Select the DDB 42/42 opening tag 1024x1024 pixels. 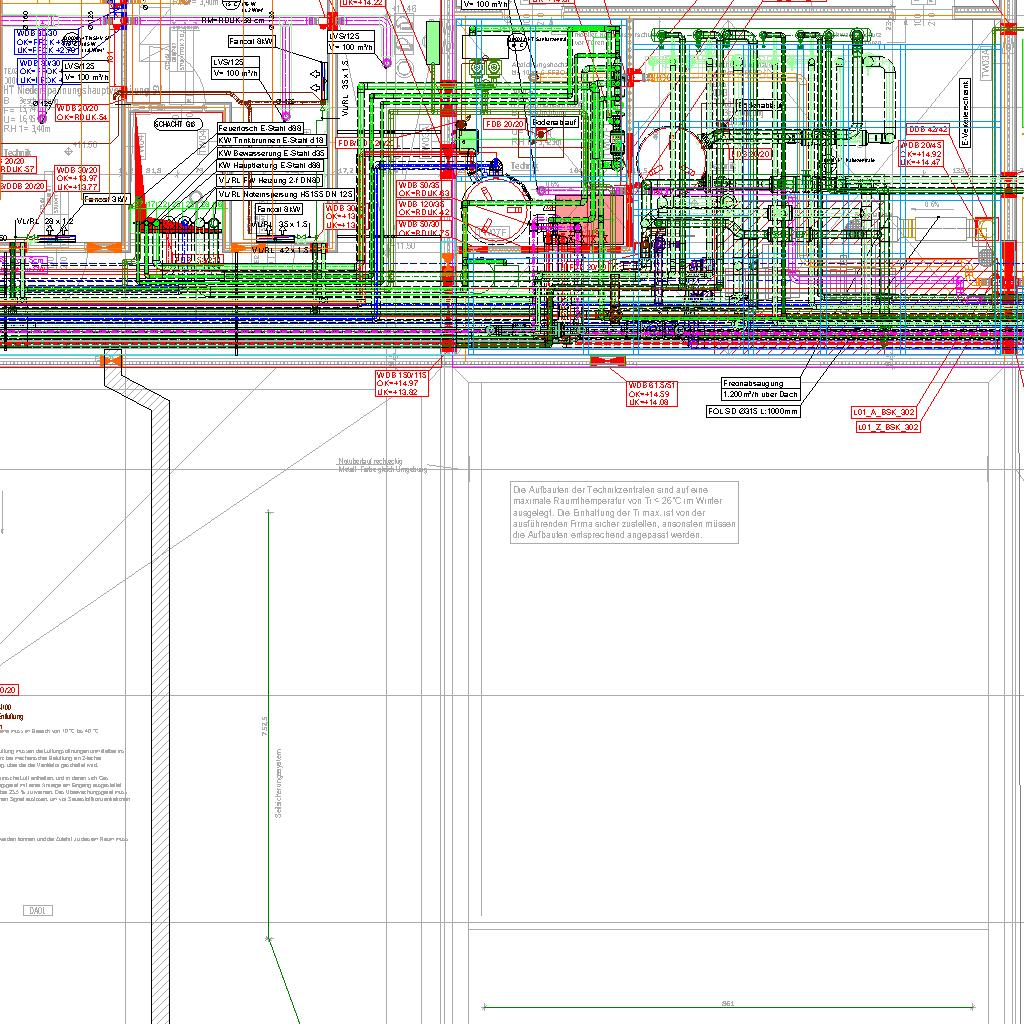pos(928,130)
